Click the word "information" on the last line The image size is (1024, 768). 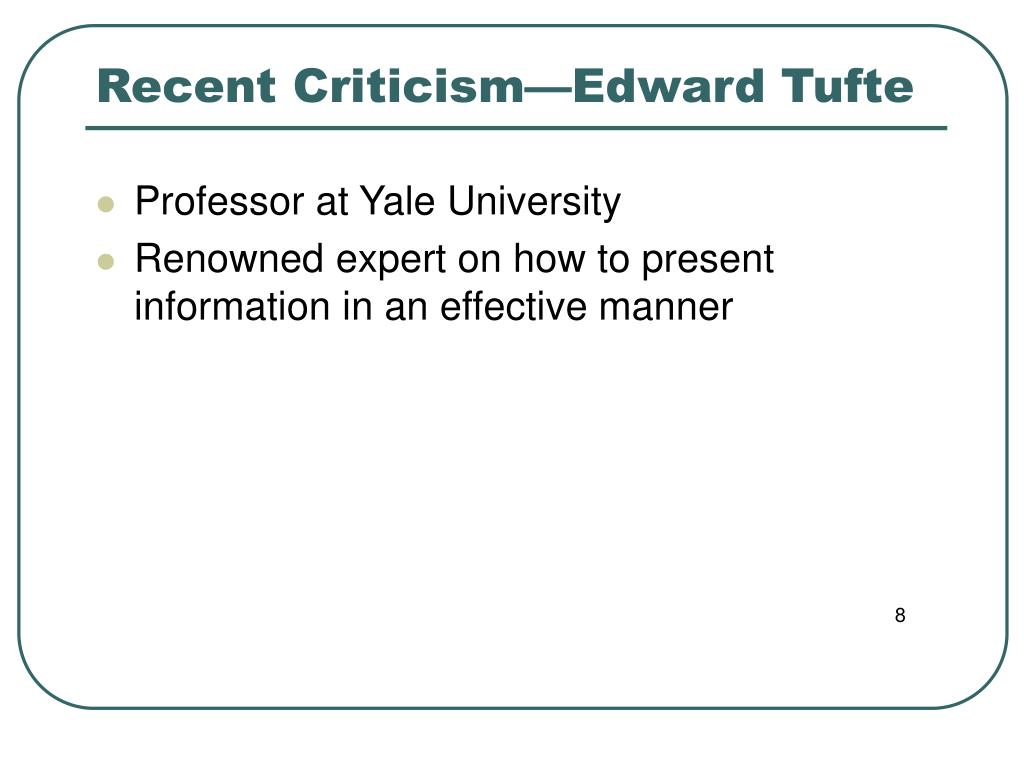click(x=232, y=306)
